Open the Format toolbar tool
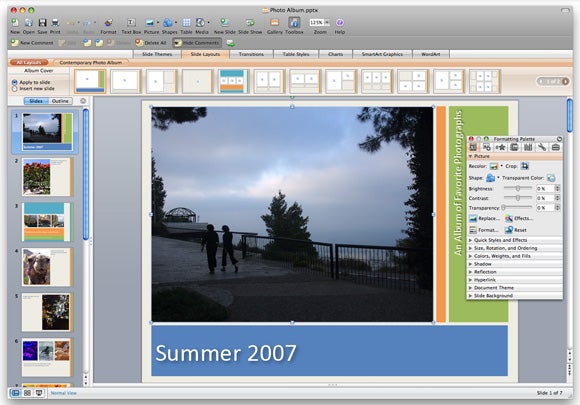 tap(108, 23)
